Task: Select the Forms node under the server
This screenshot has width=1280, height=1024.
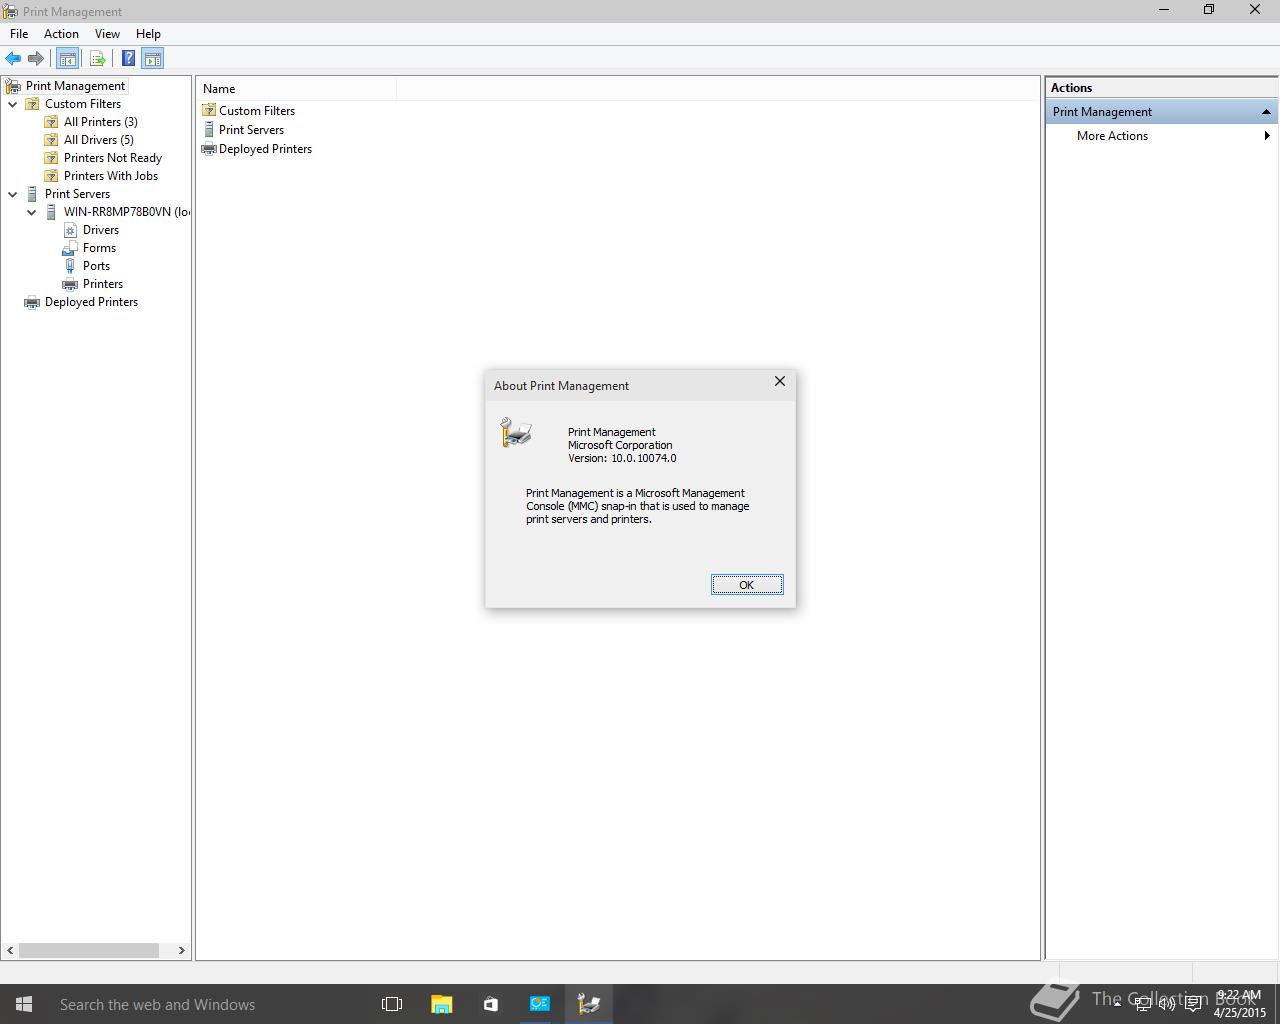Action: pyautogui.click(x=99, y=248)
